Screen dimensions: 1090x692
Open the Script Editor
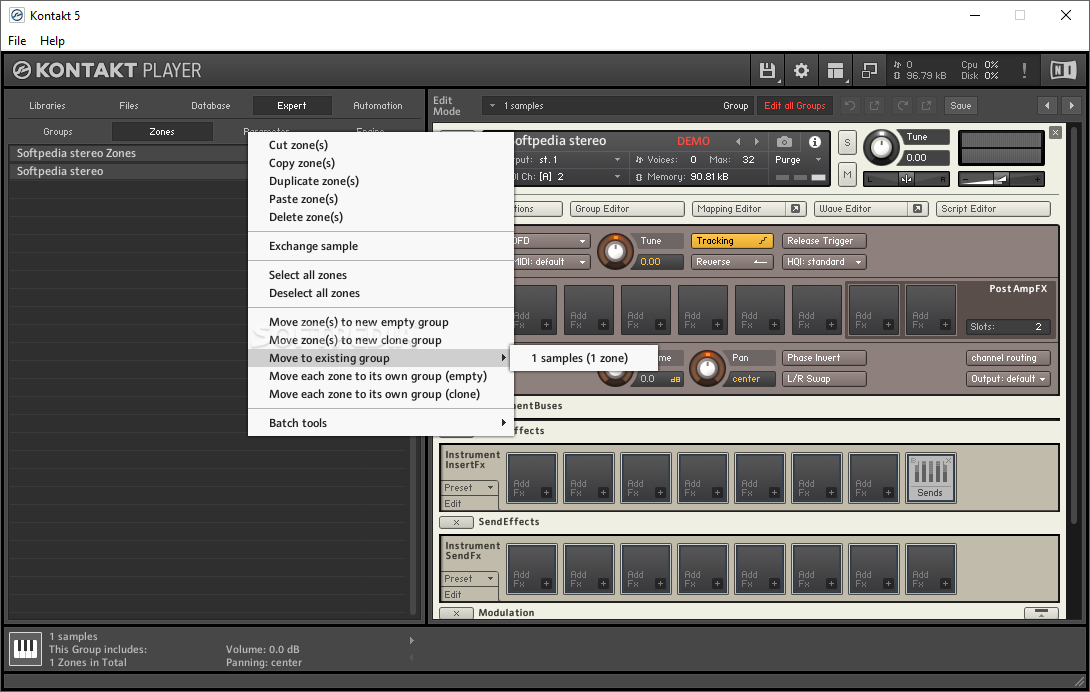[993, 209]
